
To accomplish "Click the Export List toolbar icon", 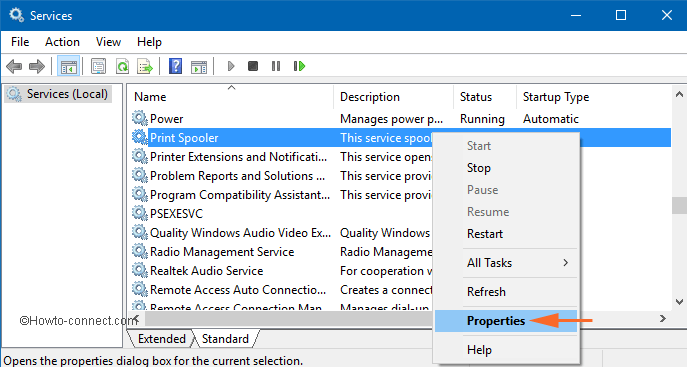I will [x=145, y=67].
